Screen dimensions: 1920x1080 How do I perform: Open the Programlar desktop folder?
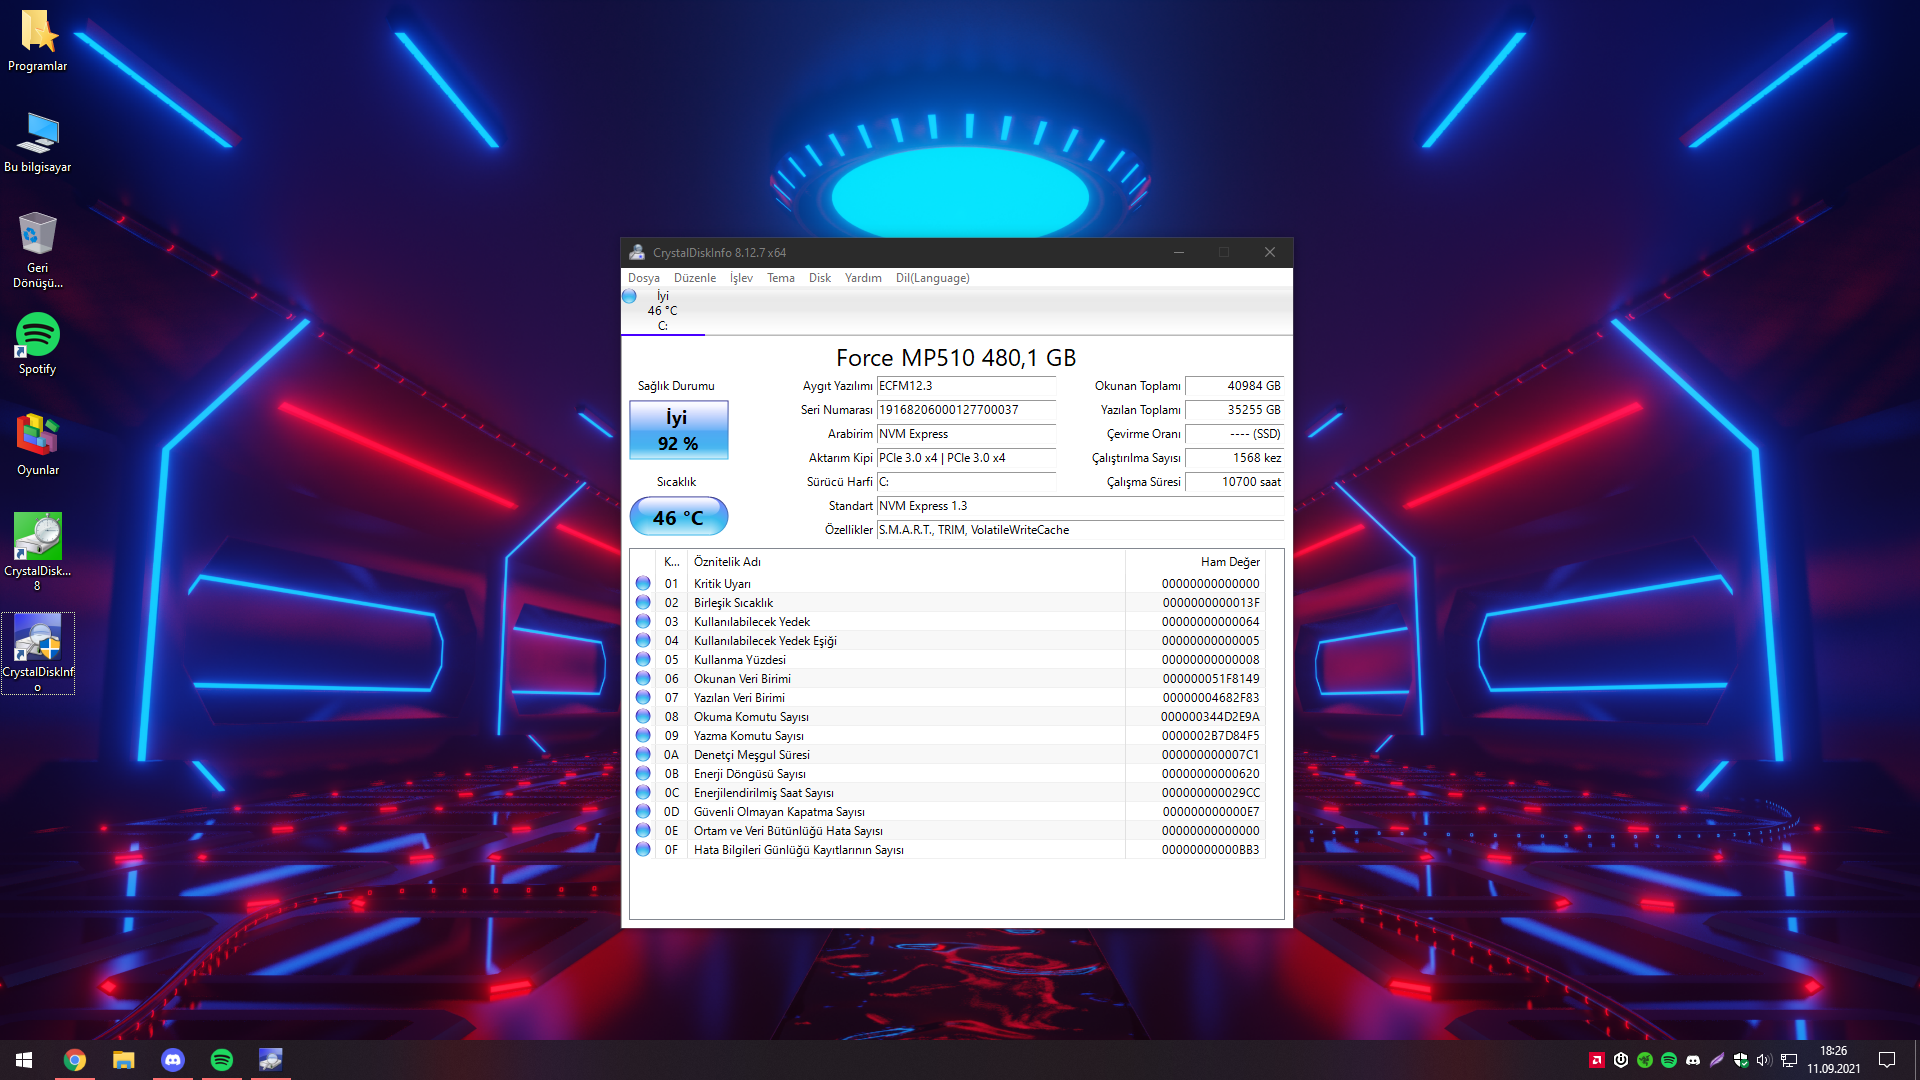click(x=38, y=41)
